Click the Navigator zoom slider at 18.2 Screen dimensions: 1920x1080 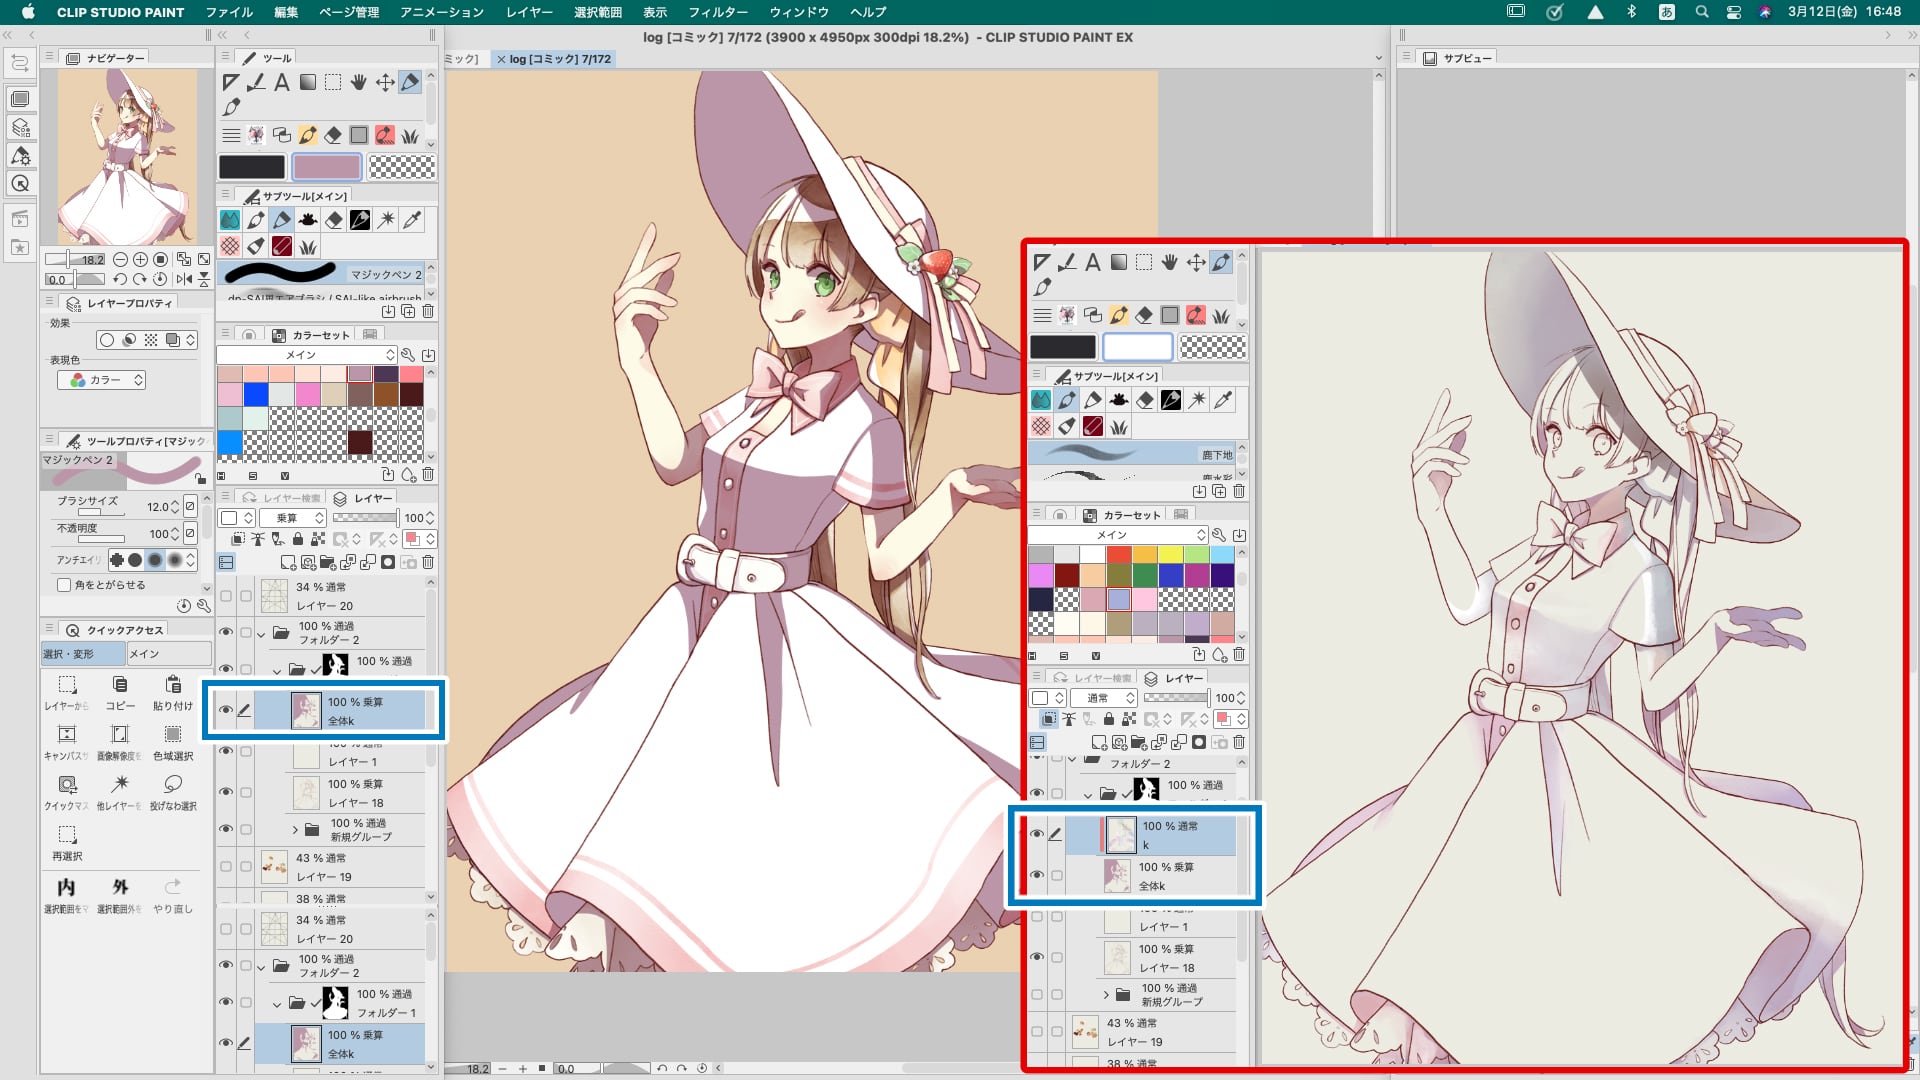click(x=75, y=259)
